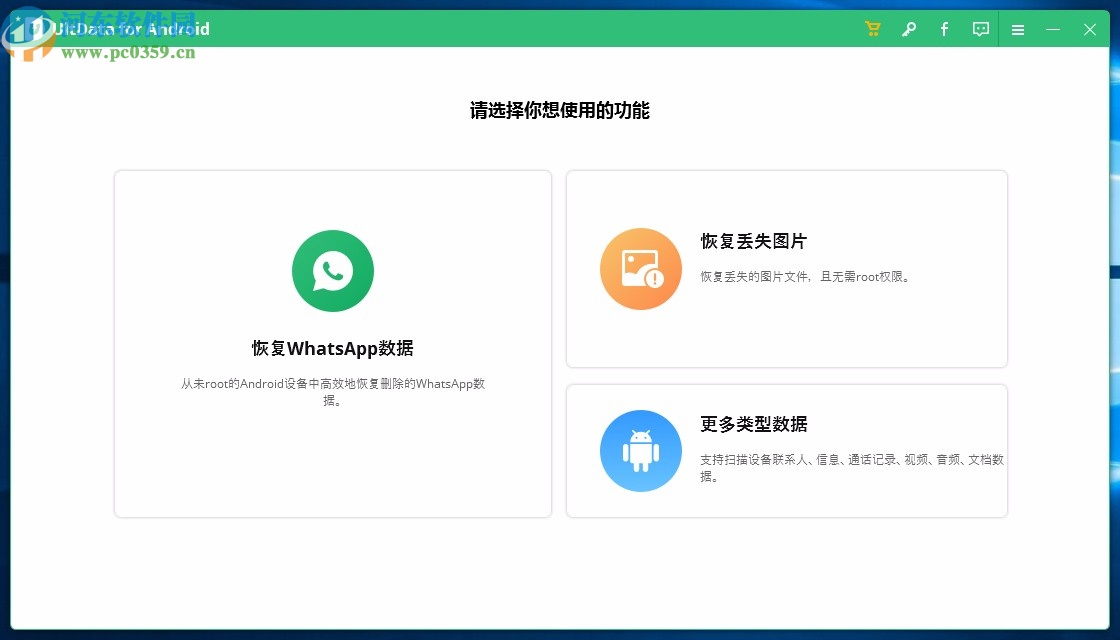Open the shopping cart purchase icon
The height and width of the screenshot is (640, 1120).
(872, 29)
